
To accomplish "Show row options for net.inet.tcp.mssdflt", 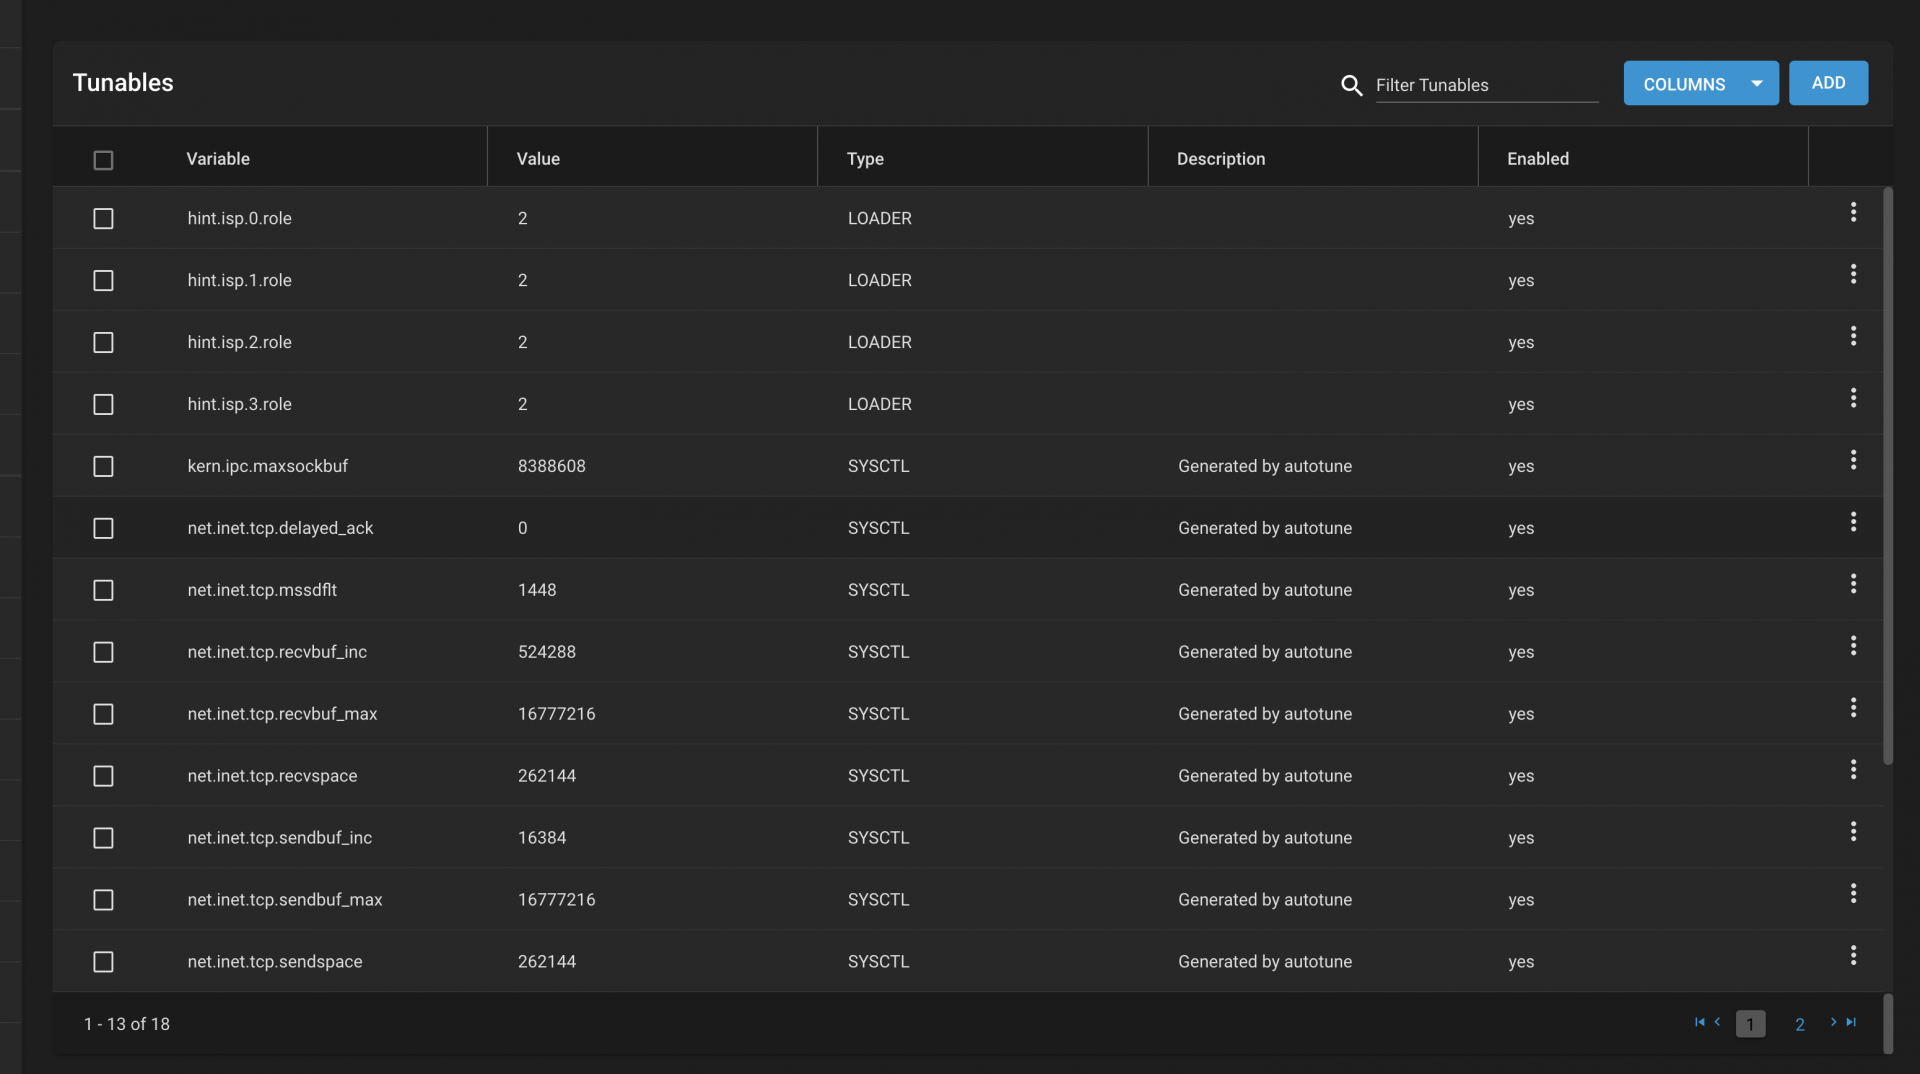I will pos(1852,584).
